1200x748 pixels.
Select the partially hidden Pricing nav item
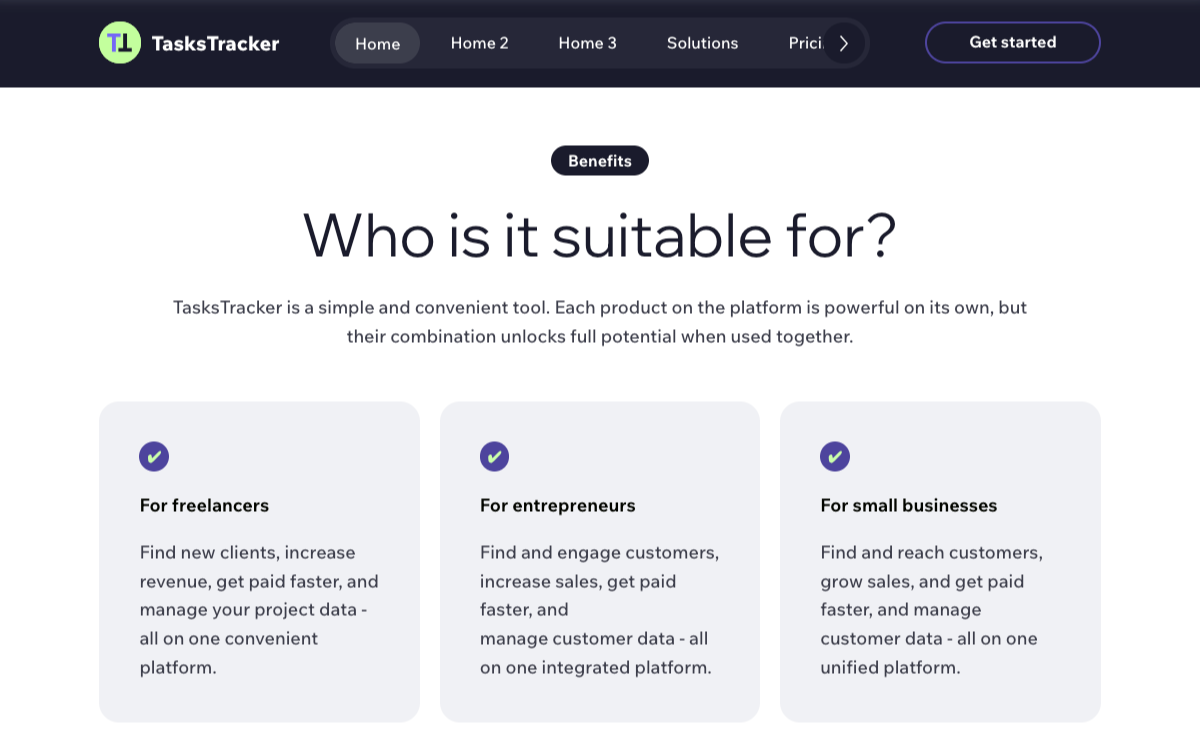click(805, 43)
